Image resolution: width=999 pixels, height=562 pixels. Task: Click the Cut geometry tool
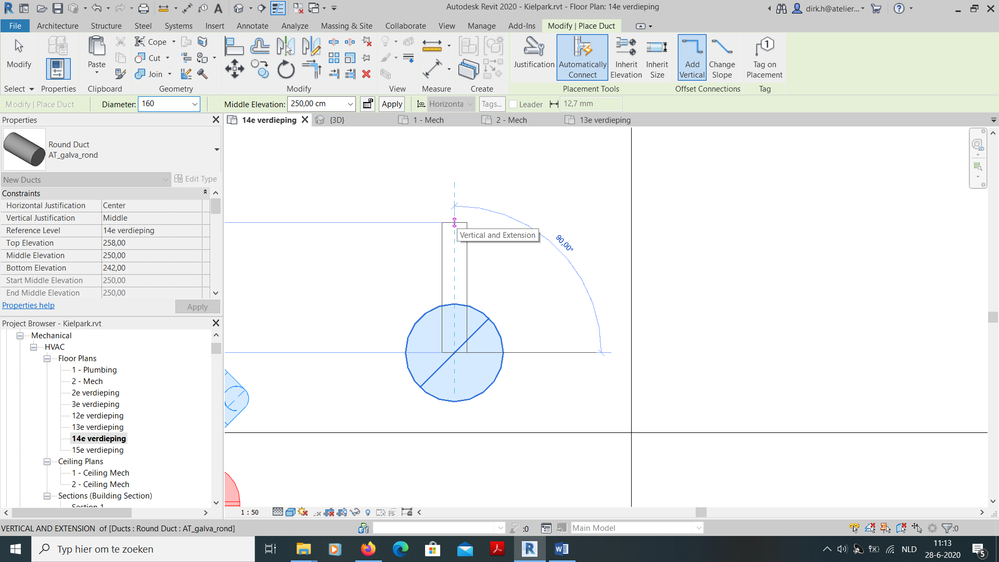[148, 58]
